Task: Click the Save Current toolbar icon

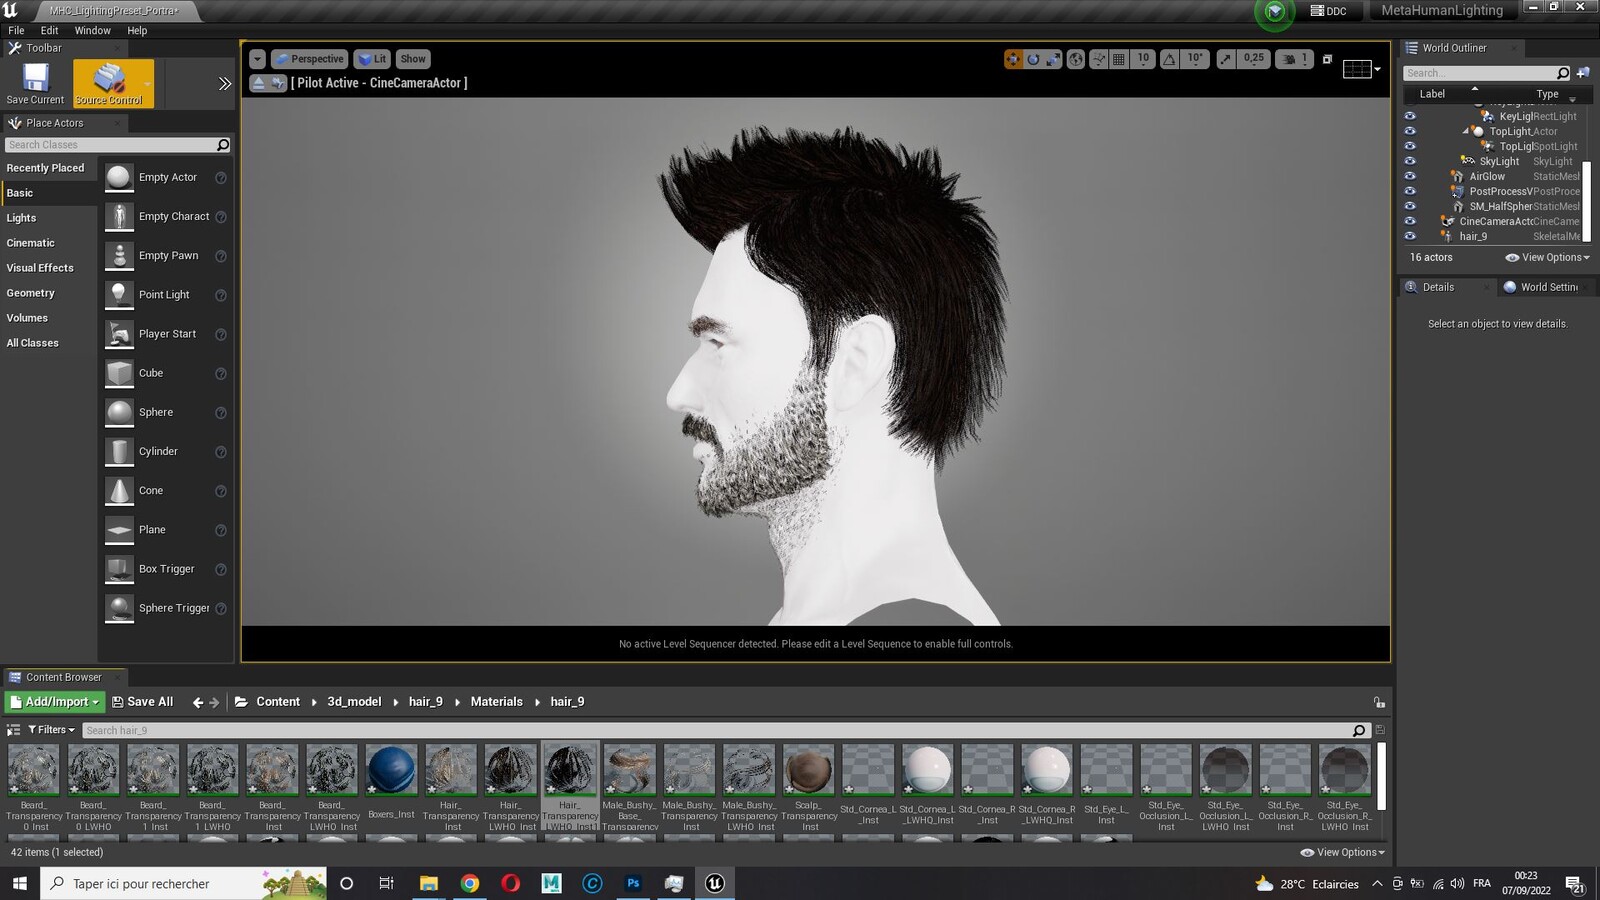Action: pyautogui.click(x=35, y=83)
